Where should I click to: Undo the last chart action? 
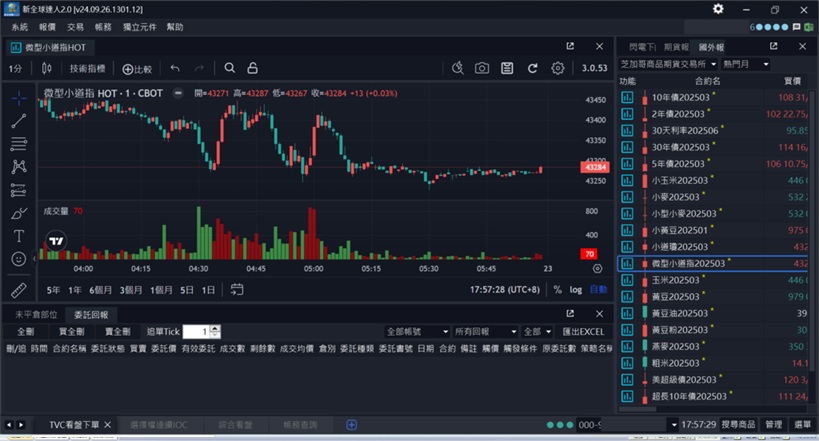click(x=175, y=68)
